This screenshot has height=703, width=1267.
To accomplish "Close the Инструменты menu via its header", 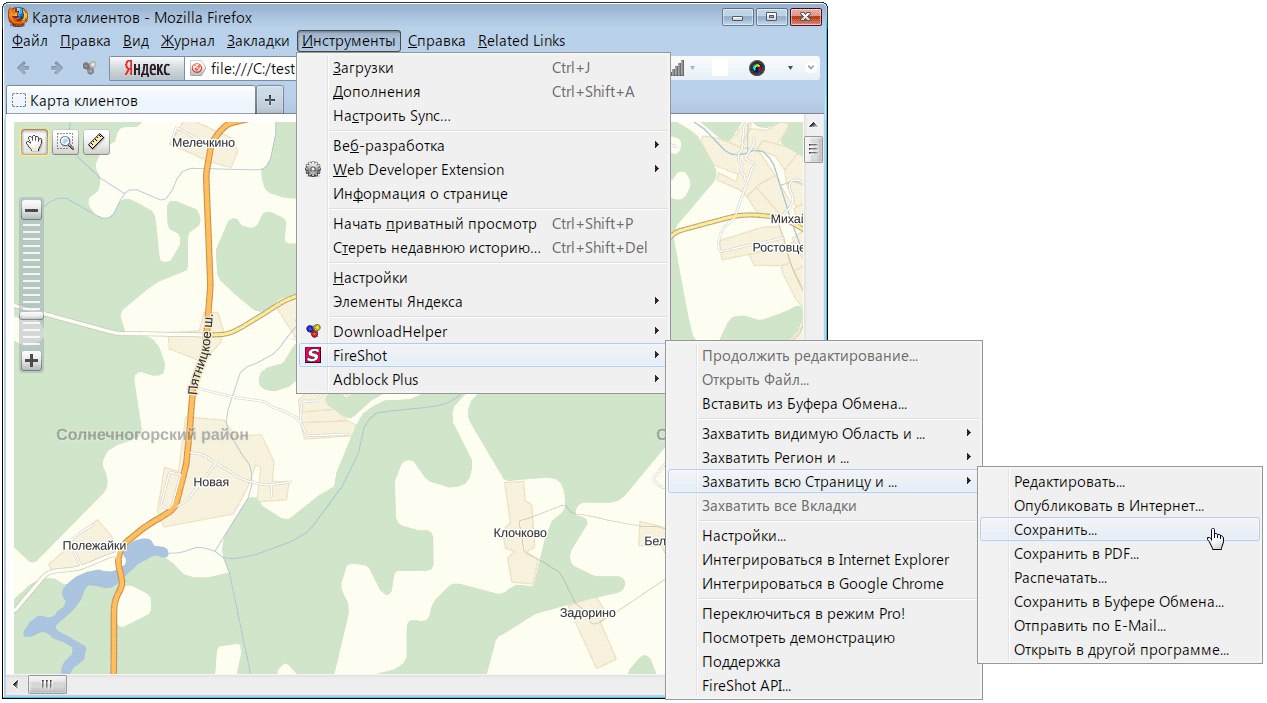I will [349, 41].
